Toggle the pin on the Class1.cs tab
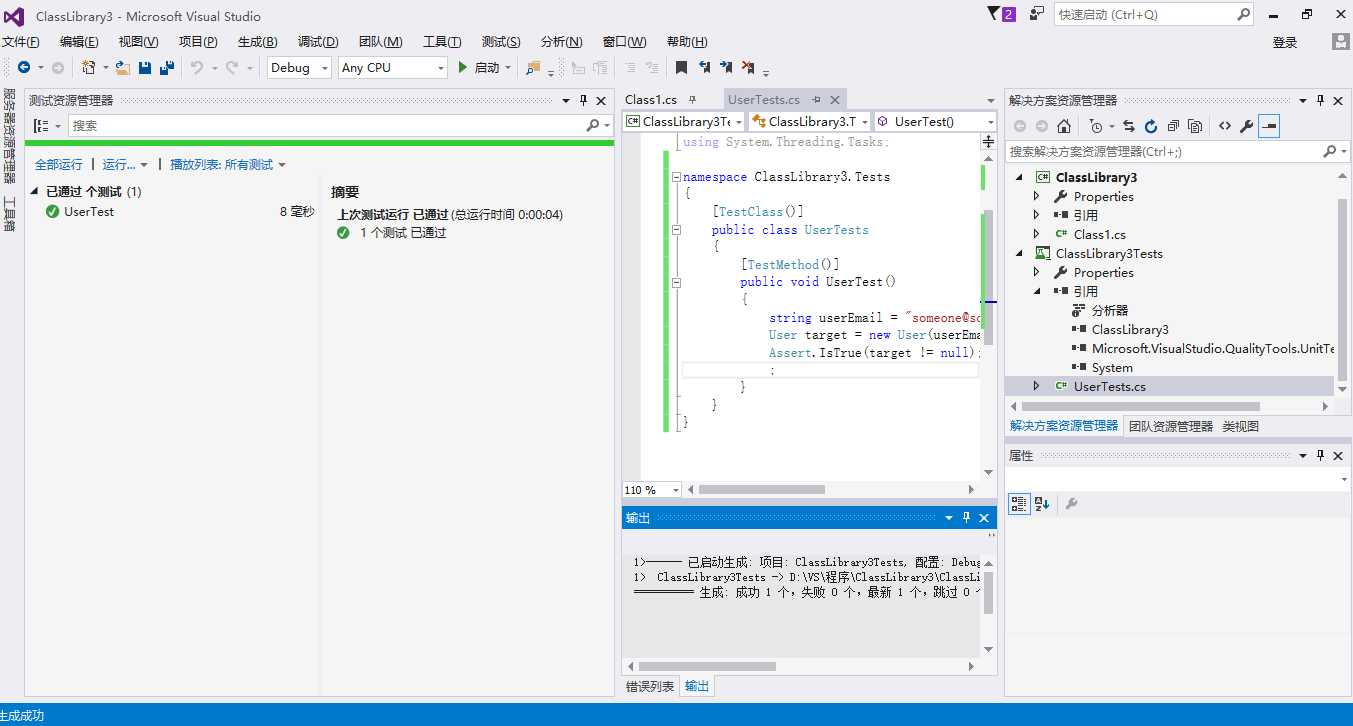1353x726 pixels. tap(692, 99)
